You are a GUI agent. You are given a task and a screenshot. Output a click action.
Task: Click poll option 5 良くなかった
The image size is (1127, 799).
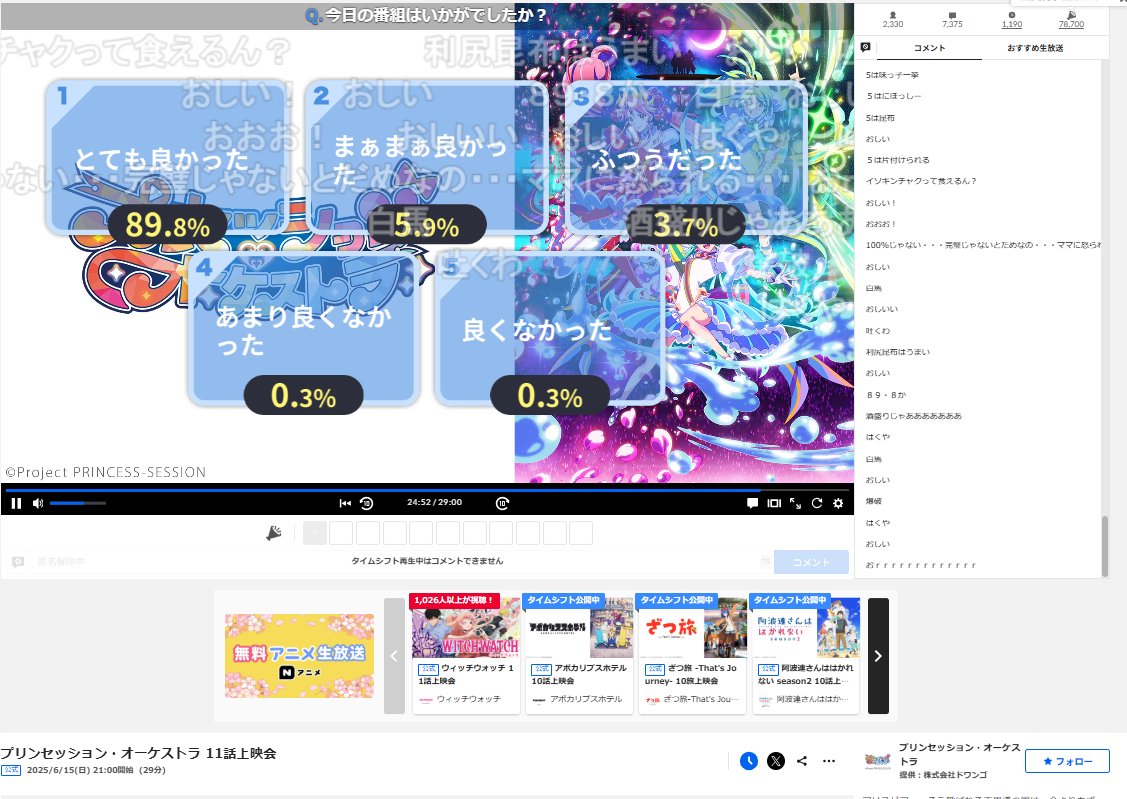coord(550,327)
